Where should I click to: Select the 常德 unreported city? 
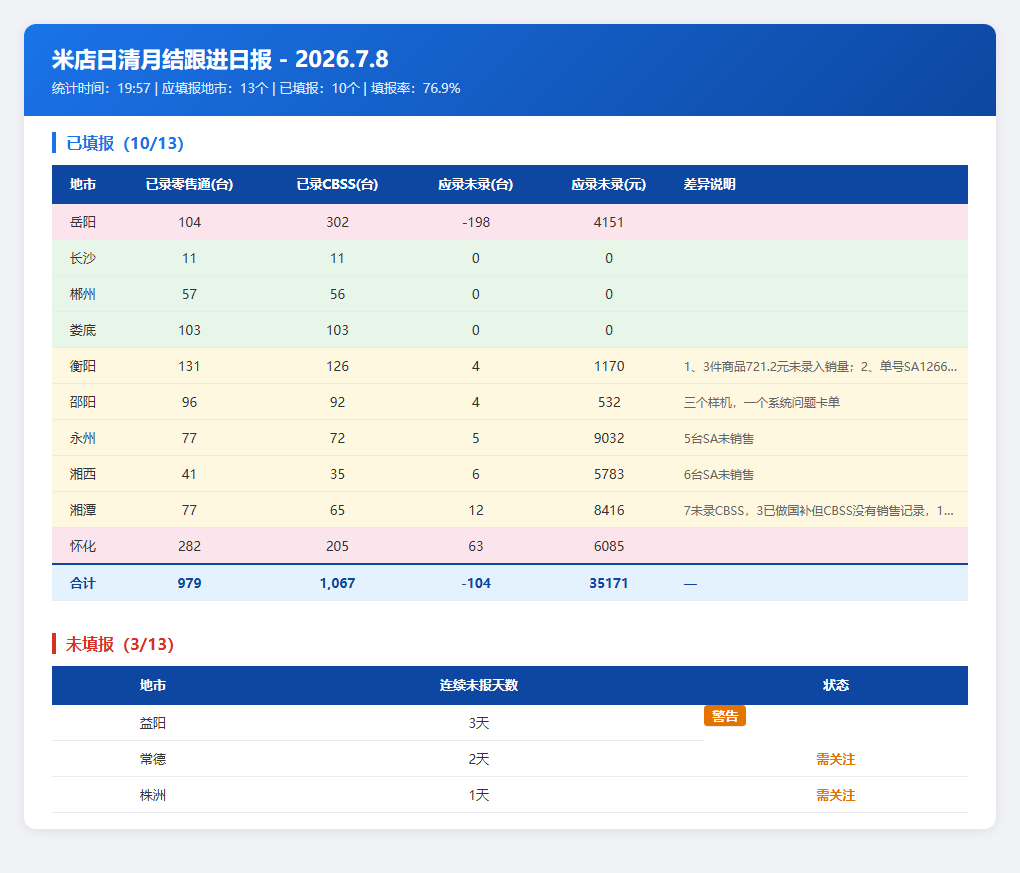coord(153,759)
